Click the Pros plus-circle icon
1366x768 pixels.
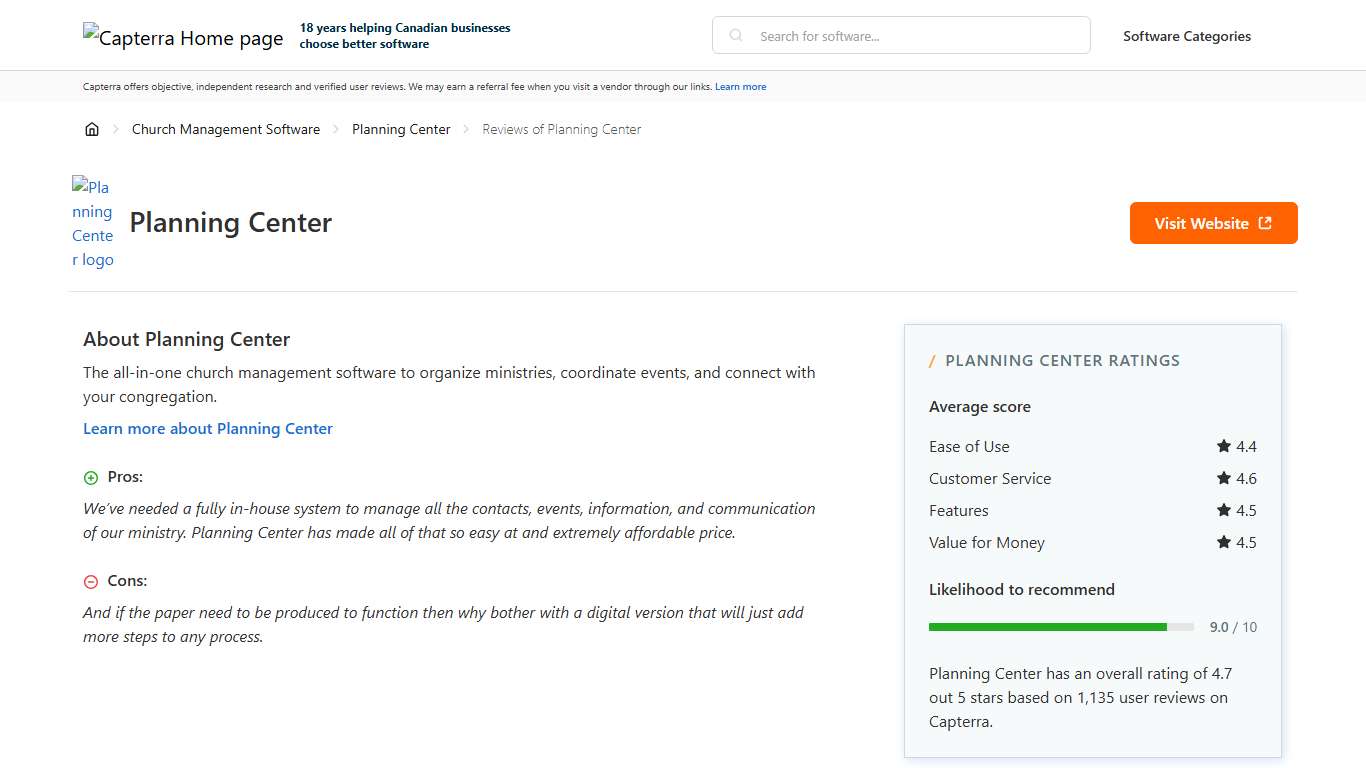pos(91,477)
